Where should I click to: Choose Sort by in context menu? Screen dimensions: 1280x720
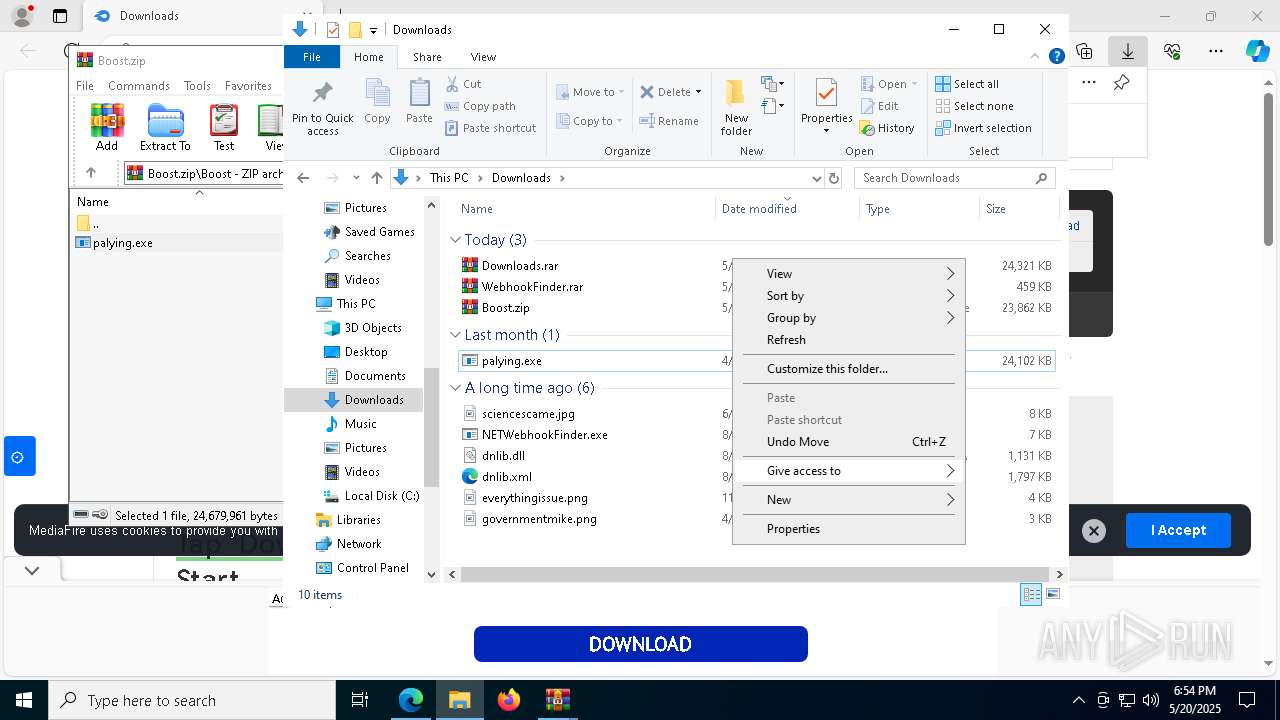(x=848, y=296)
